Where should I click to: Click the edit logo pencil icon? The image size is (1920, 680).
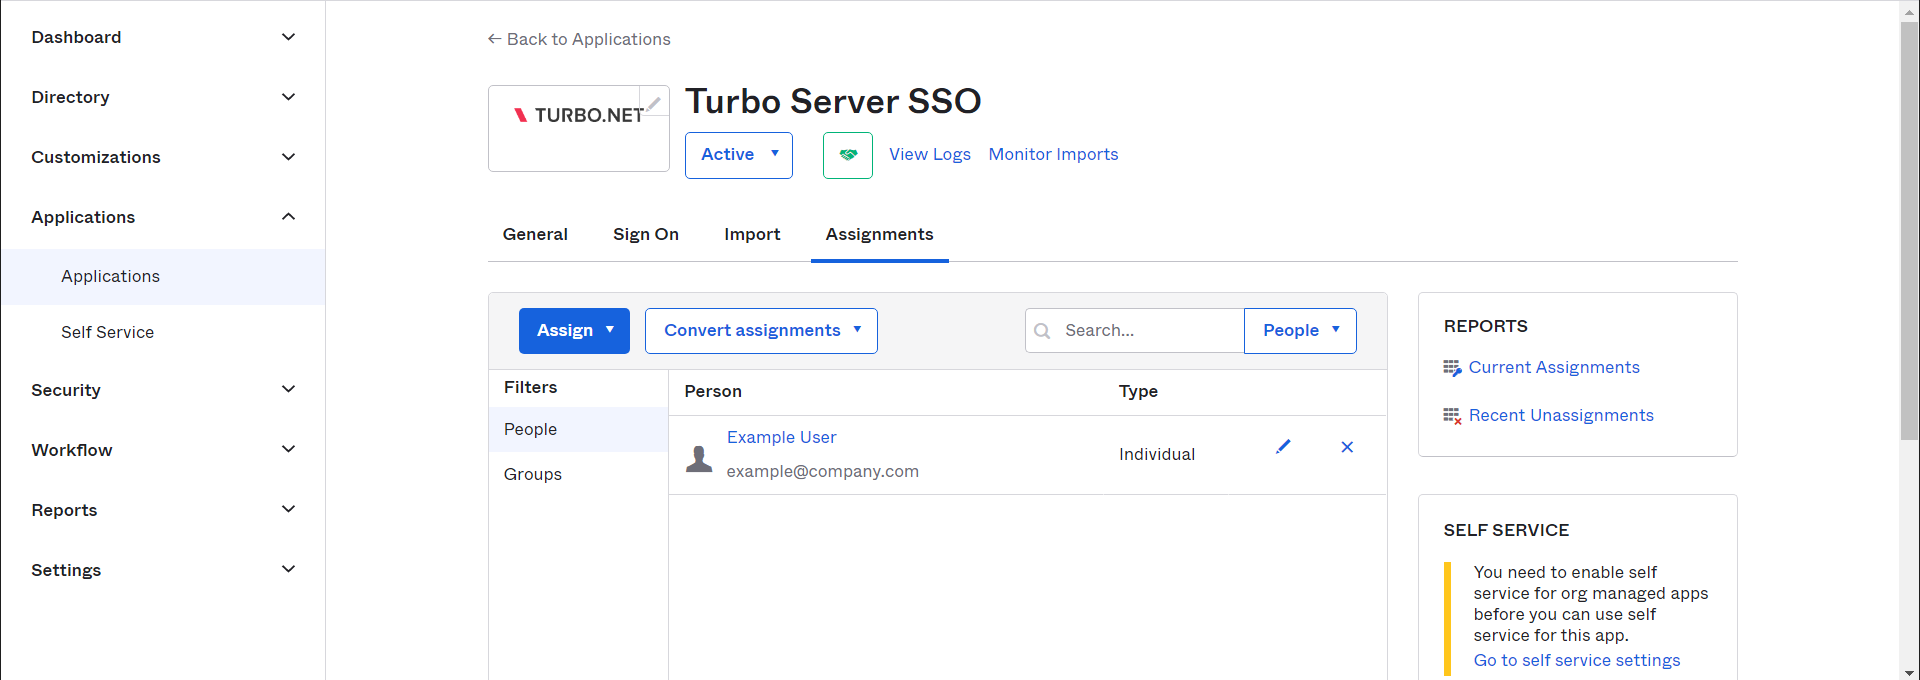pyautogui.click(x=654, y=103)
